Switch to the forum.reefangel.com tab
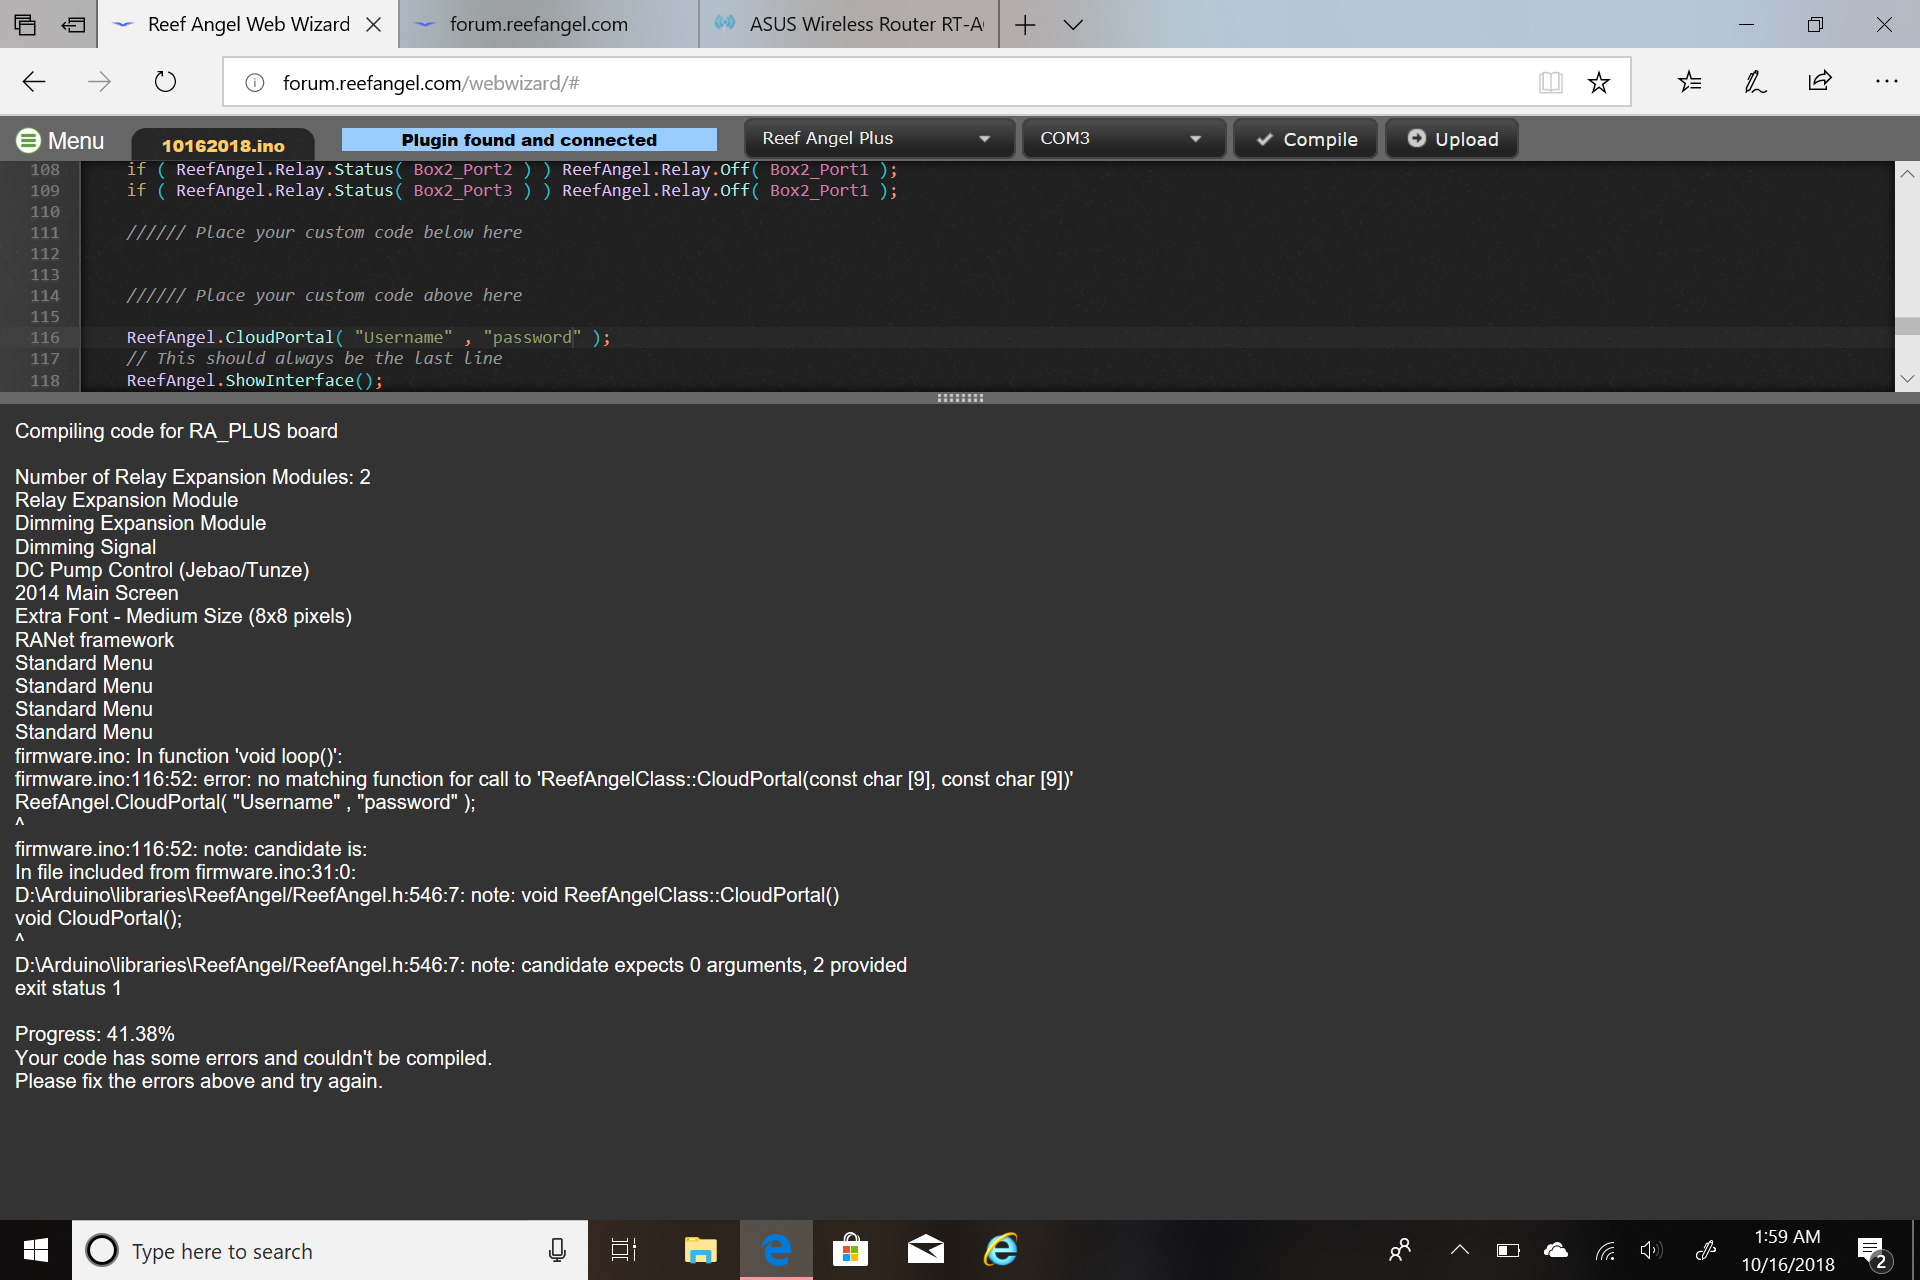Image resolution: width=1920 pixels, height=1280 pixels. click(548, 24)
